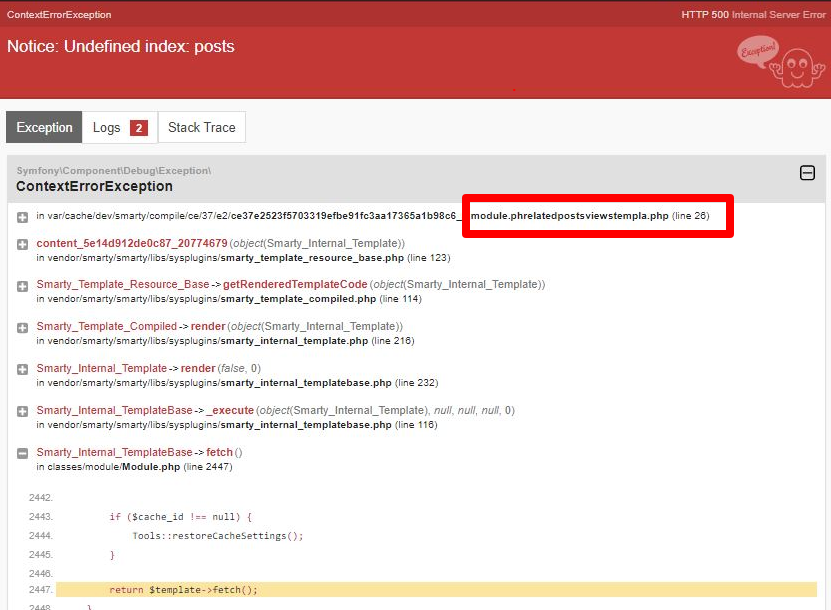
Task: Click module.phrelatedpostsviewstempla.php file name
Action: point(570,216)
